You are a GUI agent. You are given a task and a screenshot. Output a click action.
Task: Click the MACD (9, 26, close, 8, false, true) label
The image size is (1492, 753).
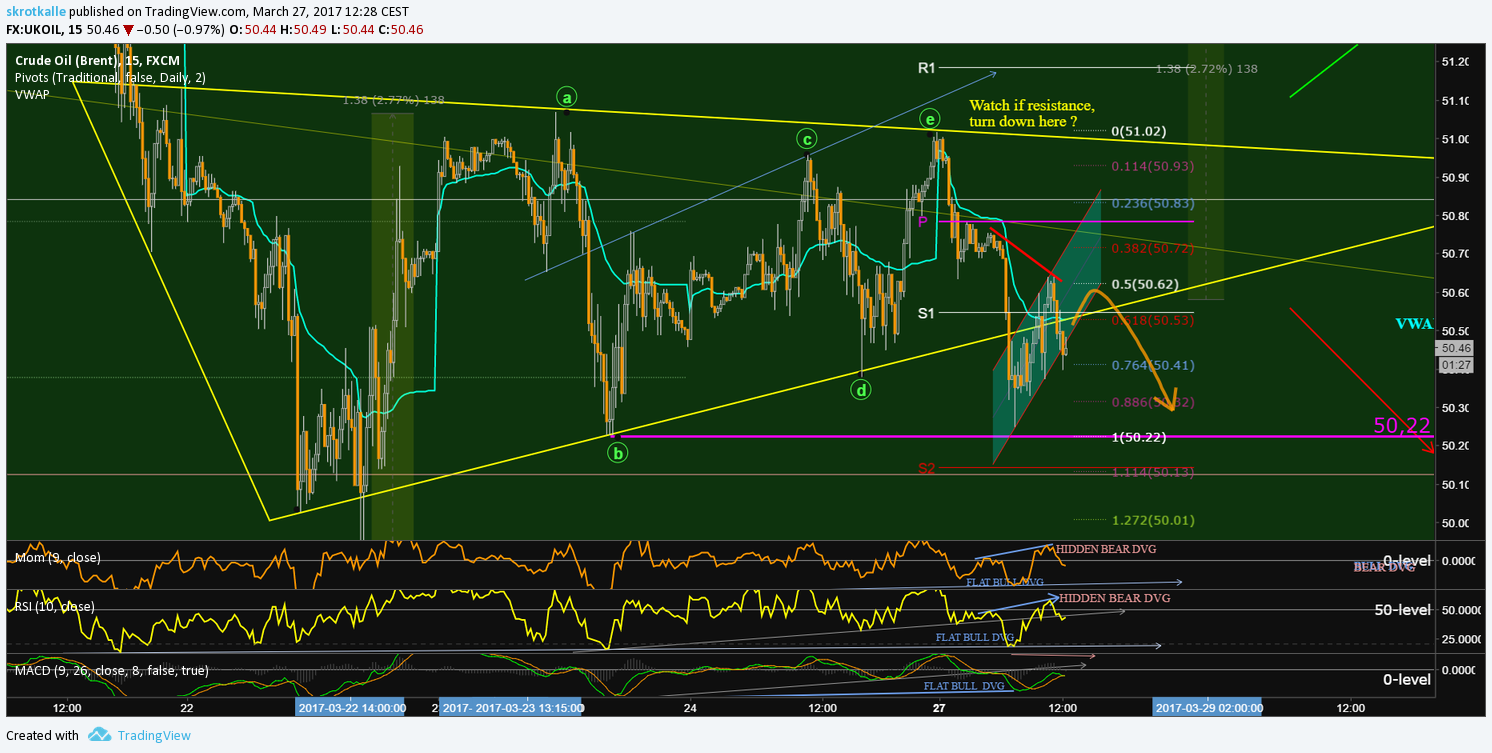point(112,670)
